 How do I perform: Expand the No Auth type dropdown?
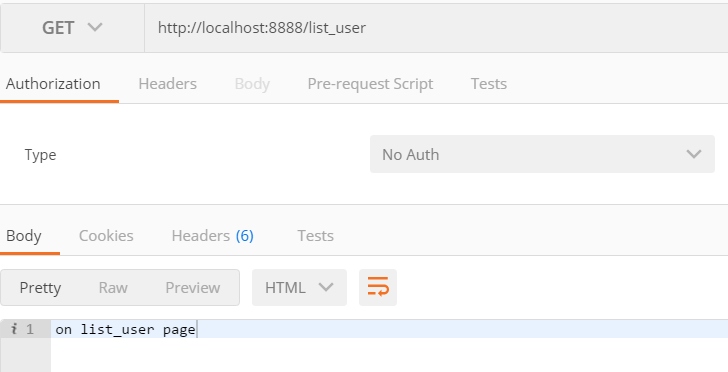tap(542, 154)
